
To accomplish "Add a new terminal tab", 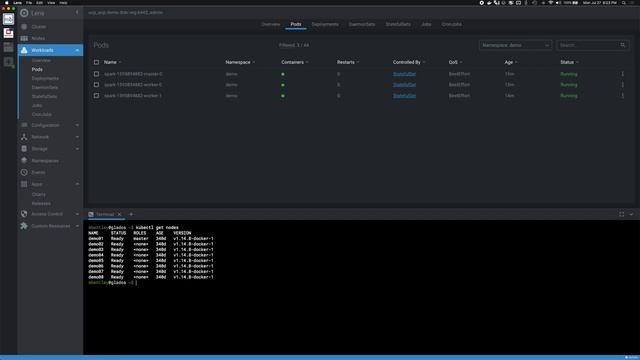I will coord(131,214).
